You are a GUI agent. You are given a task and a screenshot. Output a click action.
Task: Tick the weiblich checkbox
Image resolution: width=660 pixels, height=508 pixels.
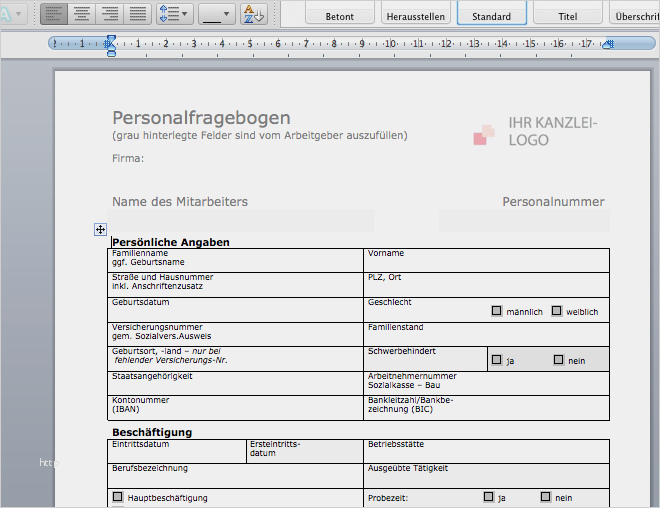[x=557, y=311]
